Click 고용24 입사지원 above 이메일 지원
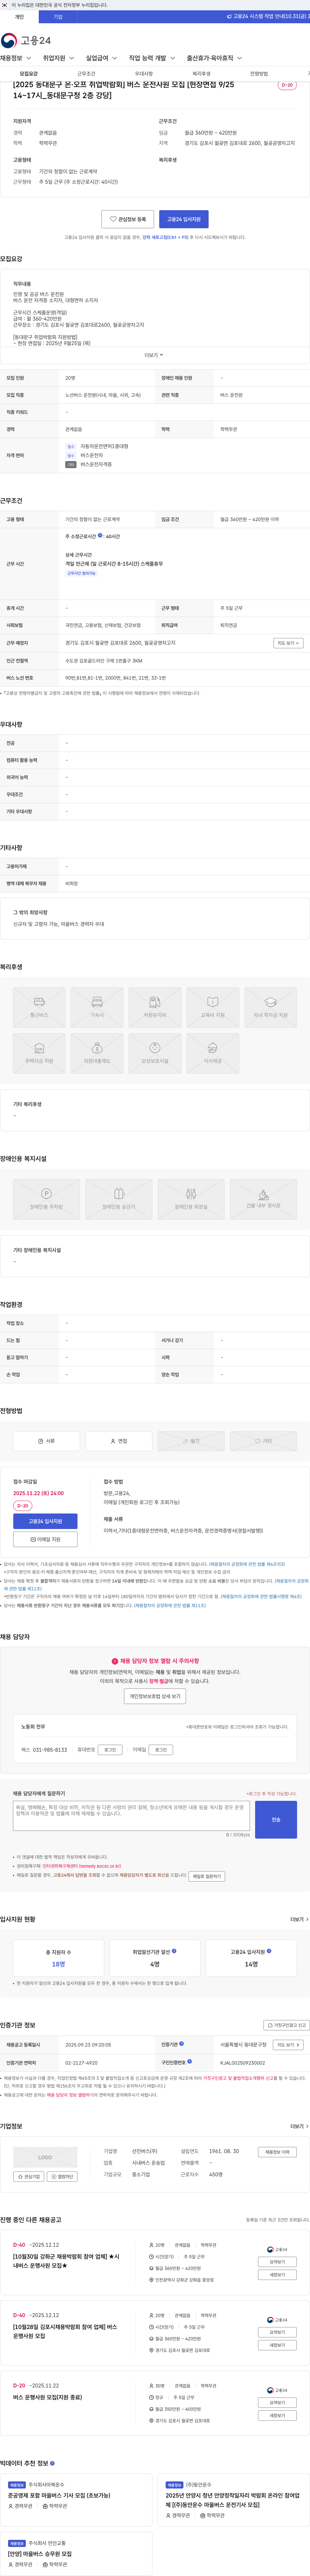 45,1521
